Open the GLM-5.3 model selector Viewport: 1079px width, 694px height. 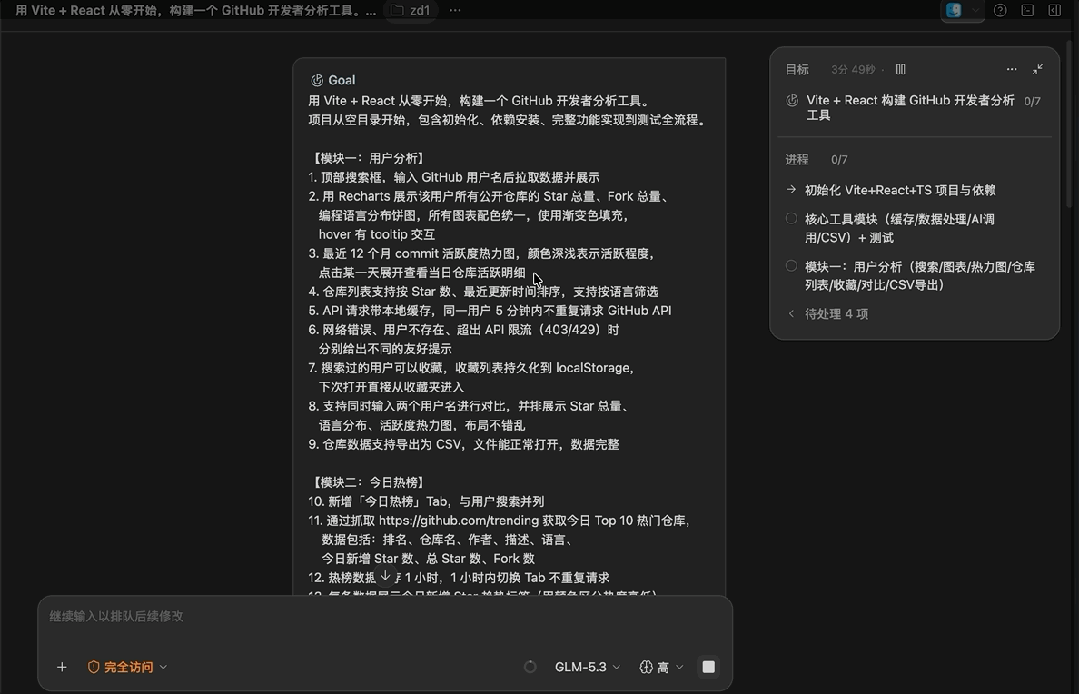tap(587, 666)
